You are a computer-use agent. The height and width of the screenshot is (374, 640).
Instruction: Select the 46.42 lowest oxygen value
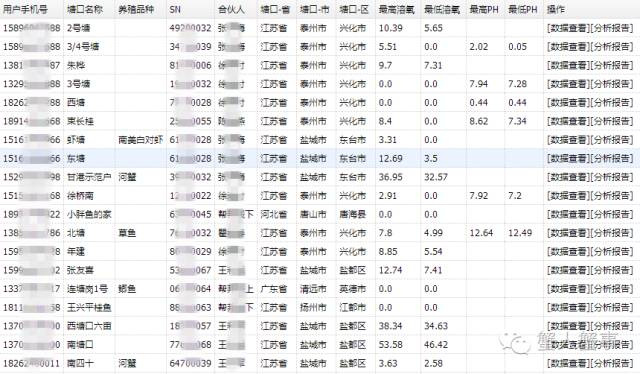(436, 345)
